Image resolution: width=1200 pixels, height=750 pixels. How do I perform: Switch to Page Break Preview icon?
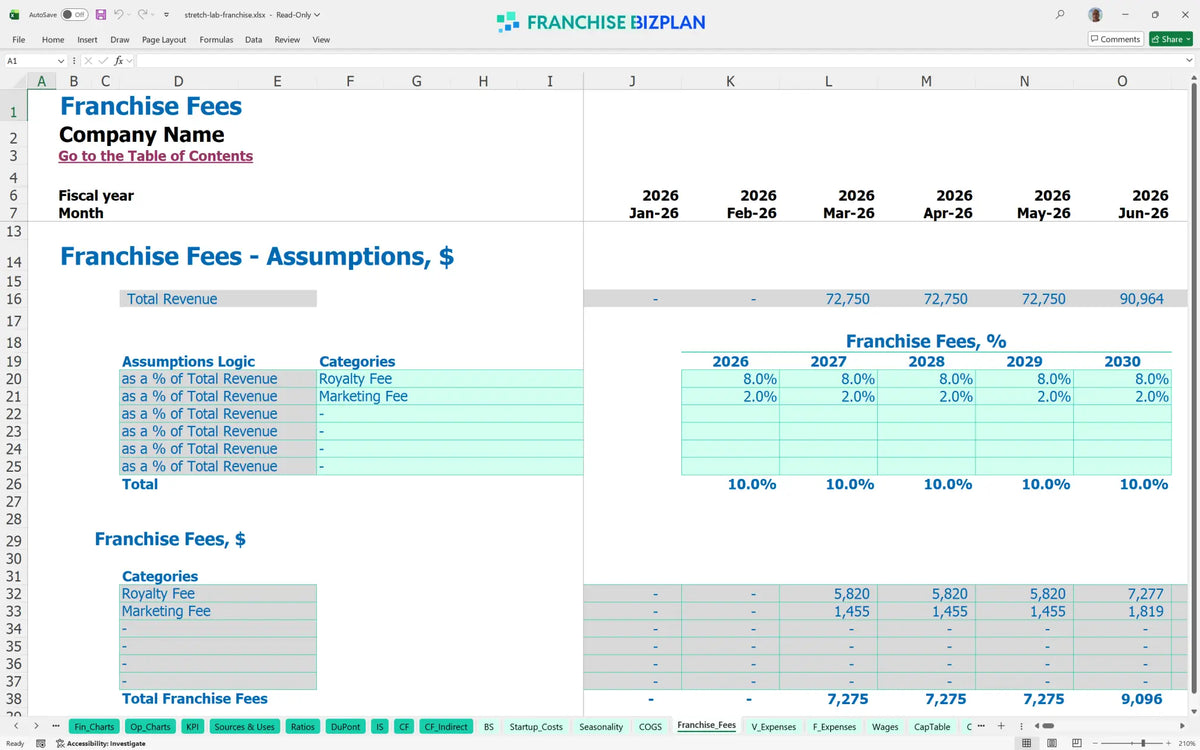[1076, 743]
